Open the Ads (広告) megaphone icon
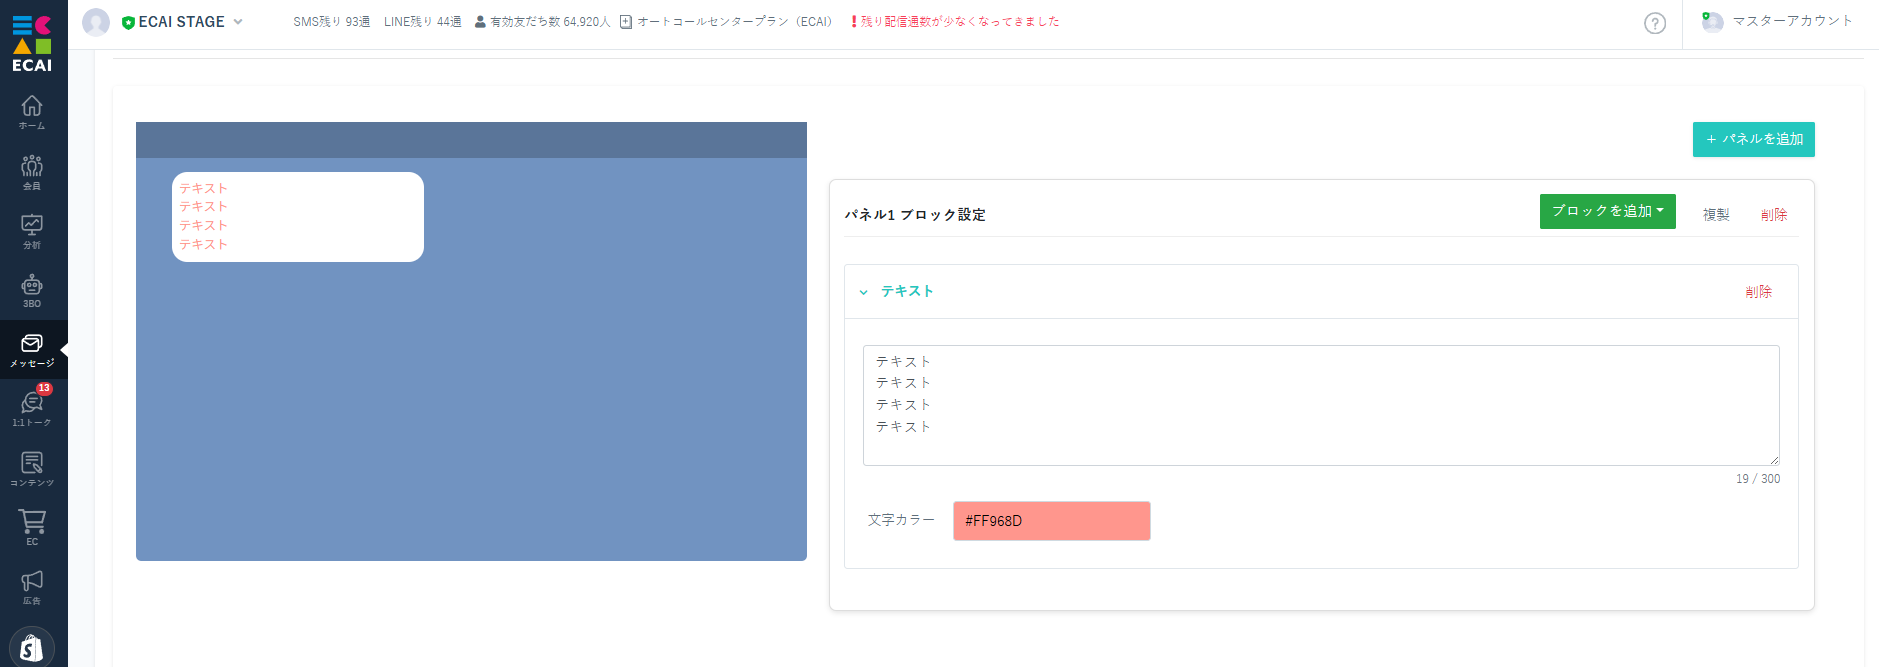This screenshot has width=1879, height=667. [32, 587]
